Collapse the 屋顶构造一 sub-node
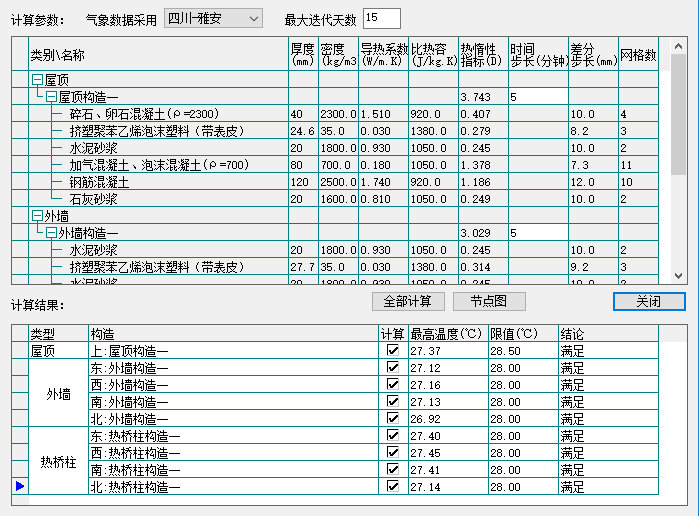This screenshot has width=699, height=516. pyautogui.click(x=51, y=97)
